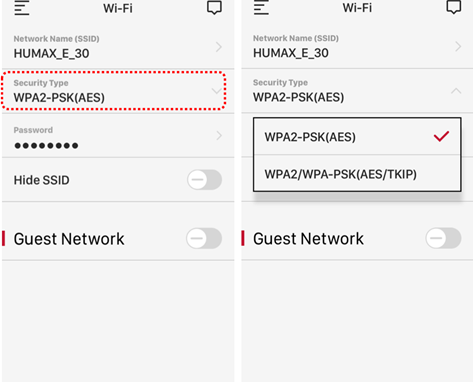Expand Security Type dropdown on left screen
Image resolution: width=473 pixels, height=382 pixels.
click(x=114, y=91)
